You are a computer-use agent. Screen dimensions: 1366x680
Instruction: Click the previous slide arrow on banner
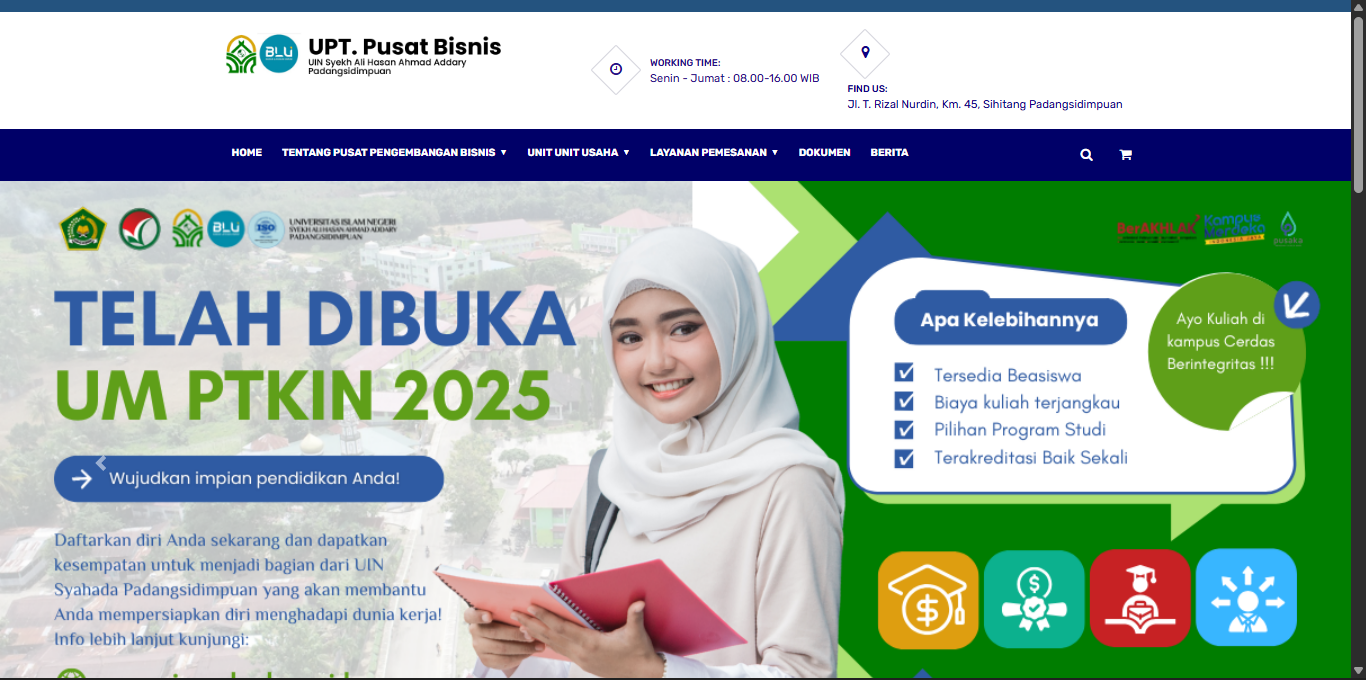pos(101,463)
